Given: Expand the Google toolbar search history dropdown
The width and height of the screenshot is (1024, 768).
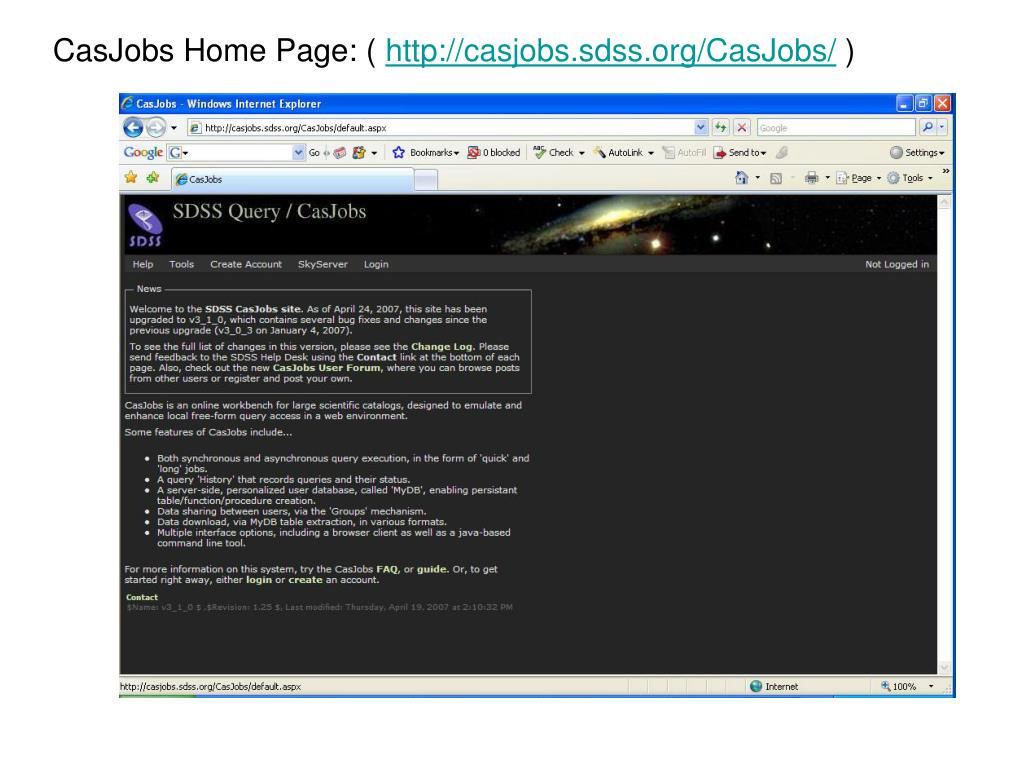Looking at the screenshot, I should click(298, 152).
